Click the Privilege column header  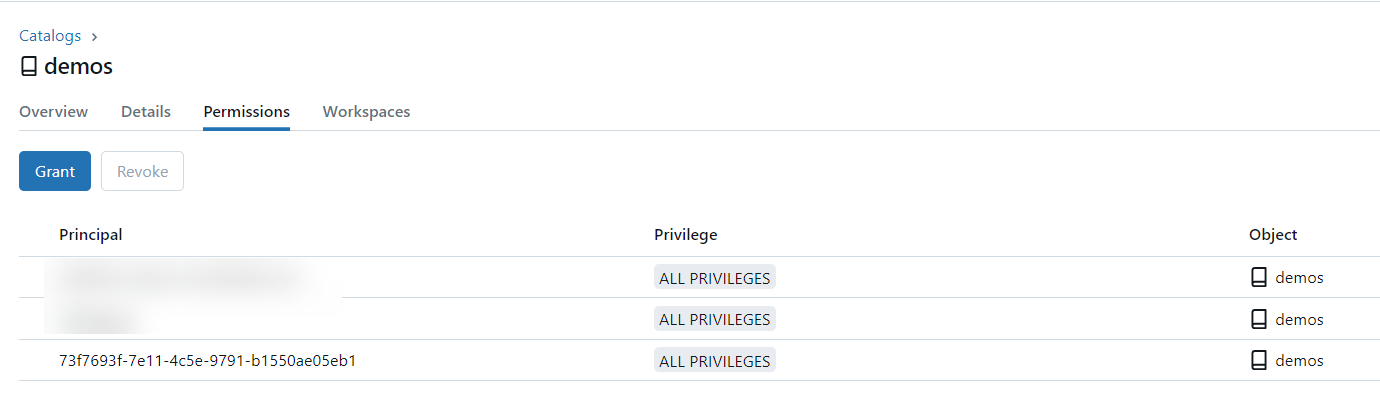[x=686, y=235]
